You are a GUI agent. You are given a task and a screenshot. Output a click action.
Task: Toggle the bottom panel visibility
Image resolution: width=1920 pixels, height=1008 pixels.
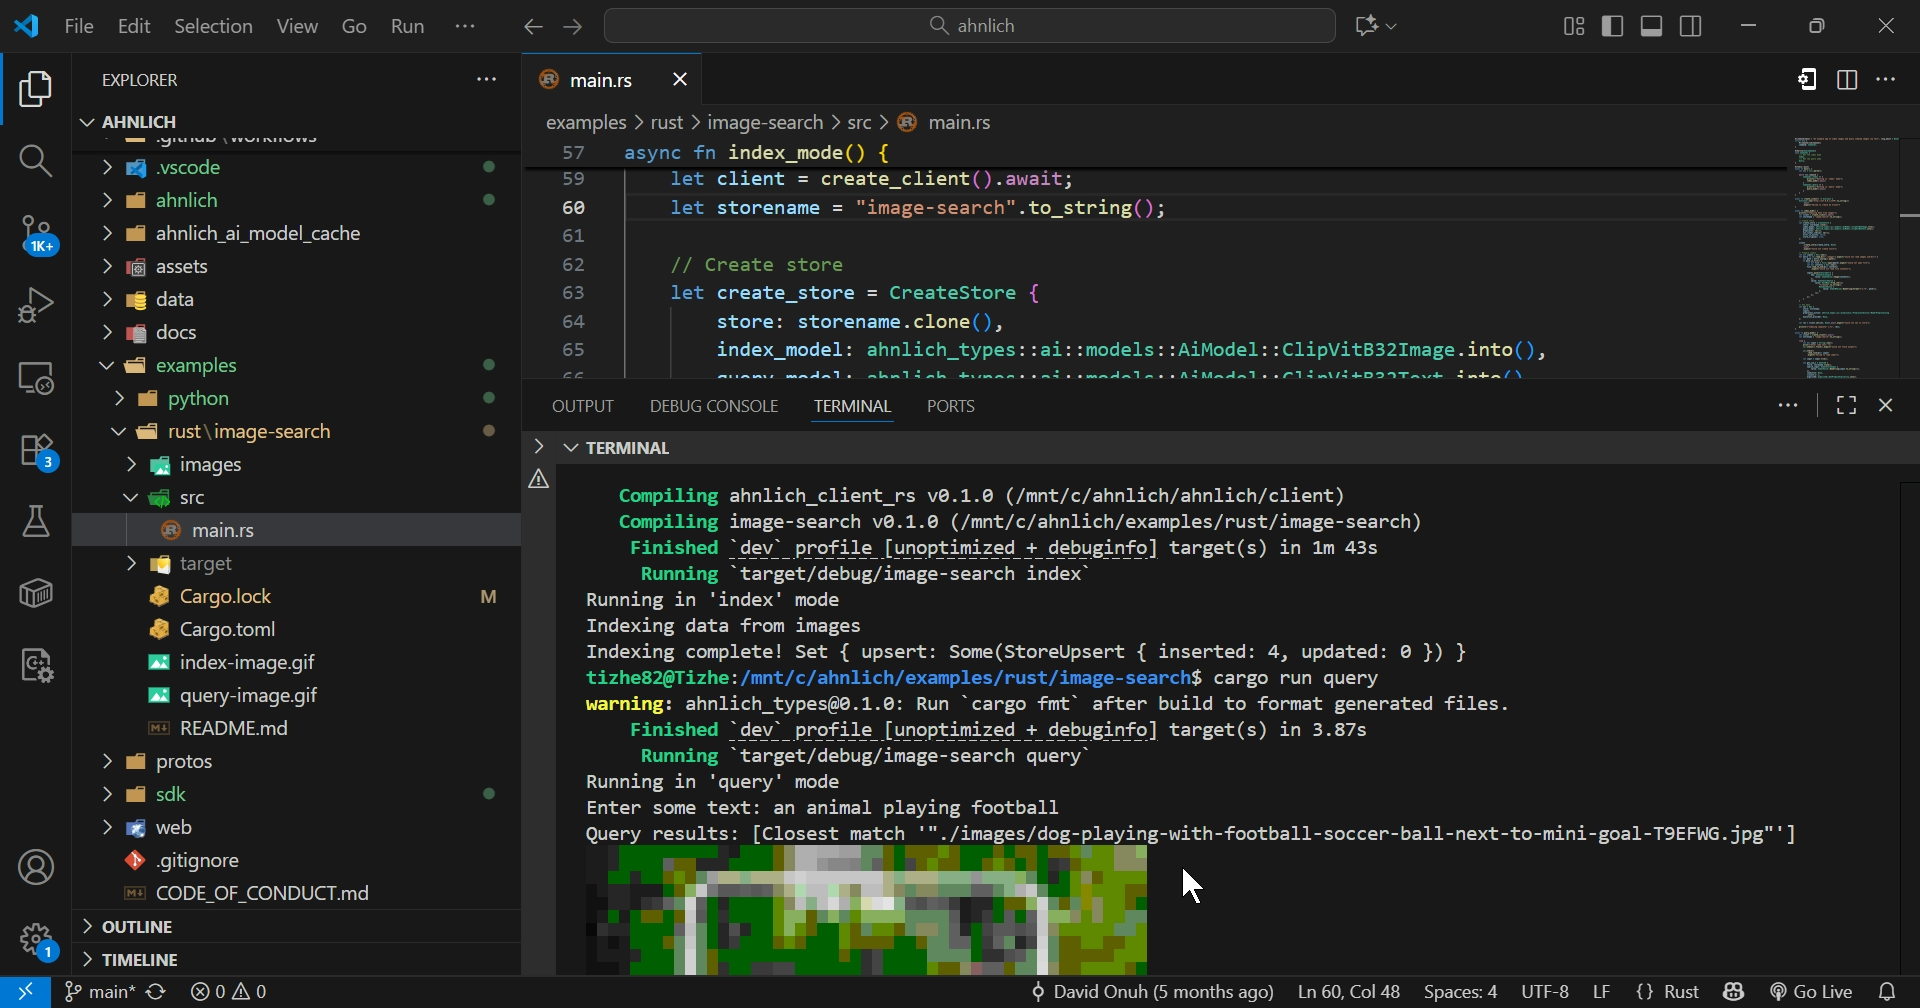pos(1652,27)
